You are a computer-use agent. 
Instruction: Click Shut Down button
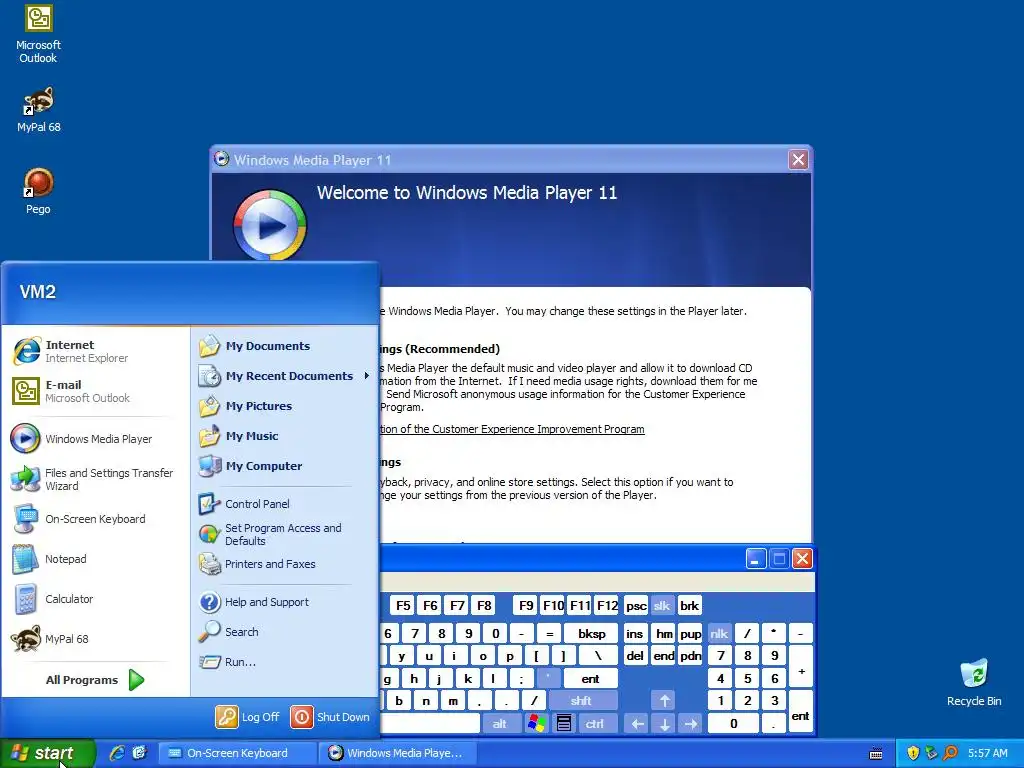click(330, 717)
